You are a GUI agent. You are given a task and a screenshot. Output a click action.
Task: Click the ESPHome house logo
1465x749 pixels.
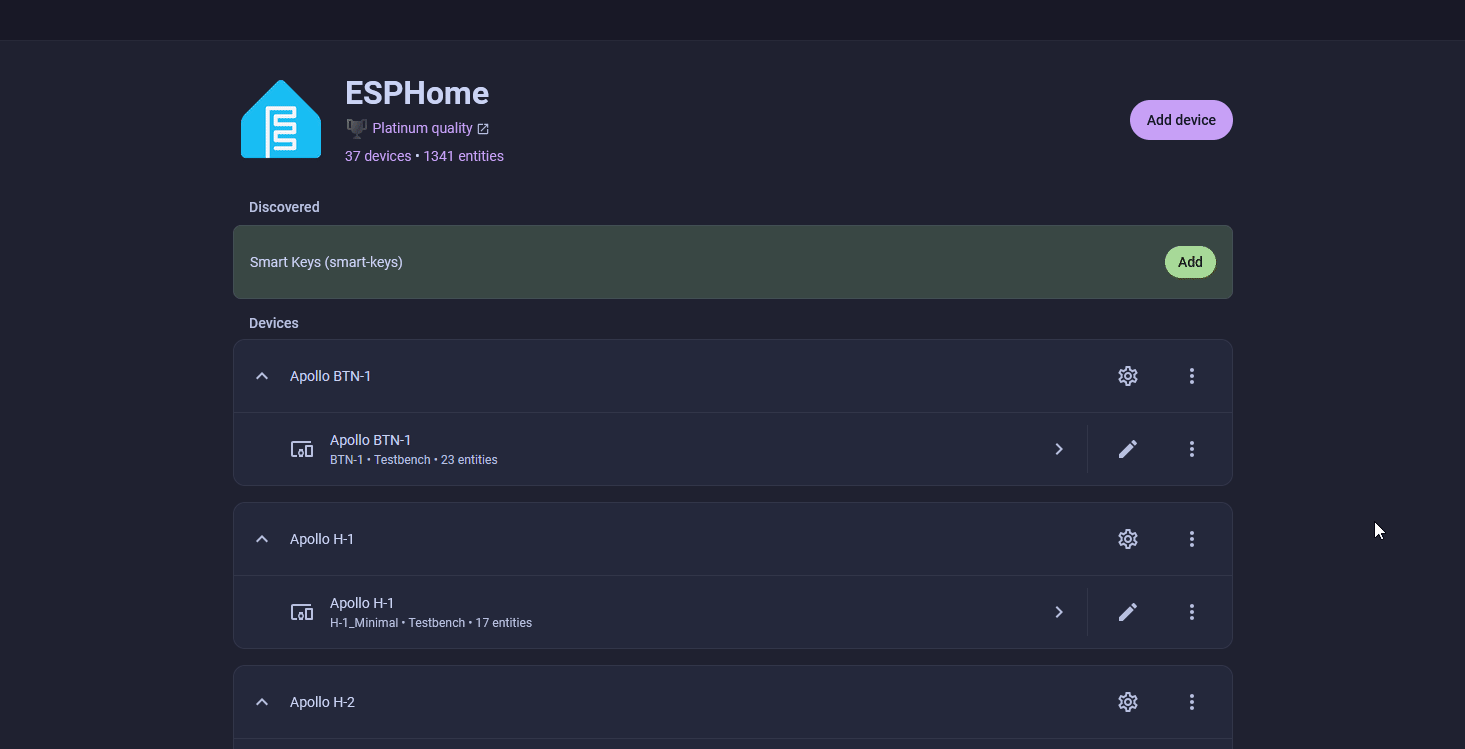tap(281, 120)
